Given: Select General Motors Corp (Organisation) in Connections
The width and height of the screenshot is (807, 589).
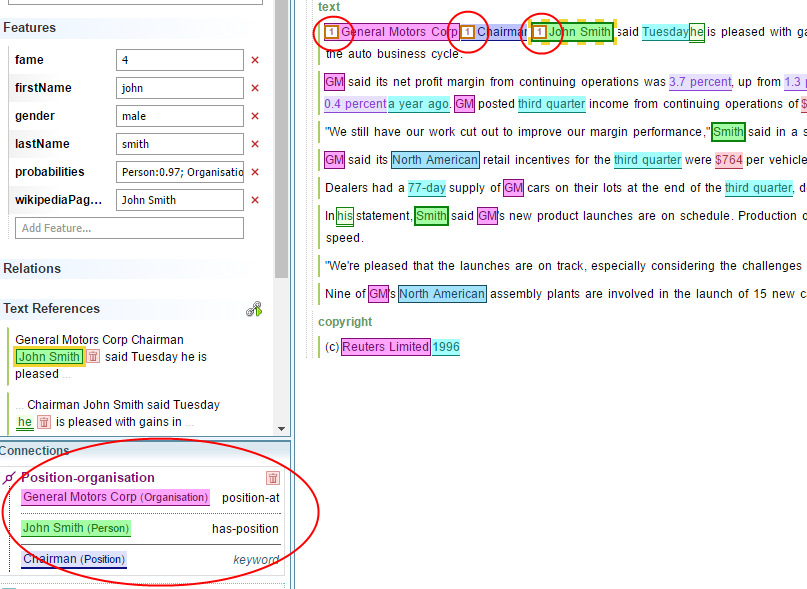Looking at the screenshot, I should click(115, 497).
